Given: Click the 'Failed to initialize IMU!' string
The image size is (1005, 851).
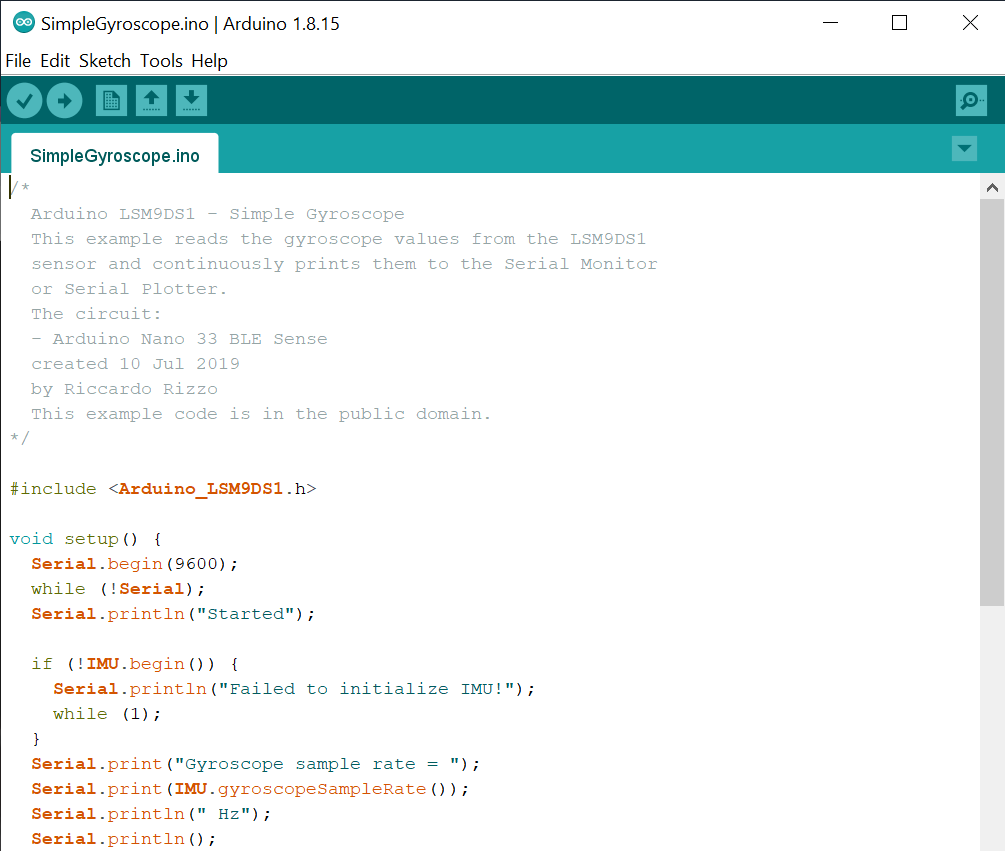Looking at the screenshot, I should click(x=367, y=689).
